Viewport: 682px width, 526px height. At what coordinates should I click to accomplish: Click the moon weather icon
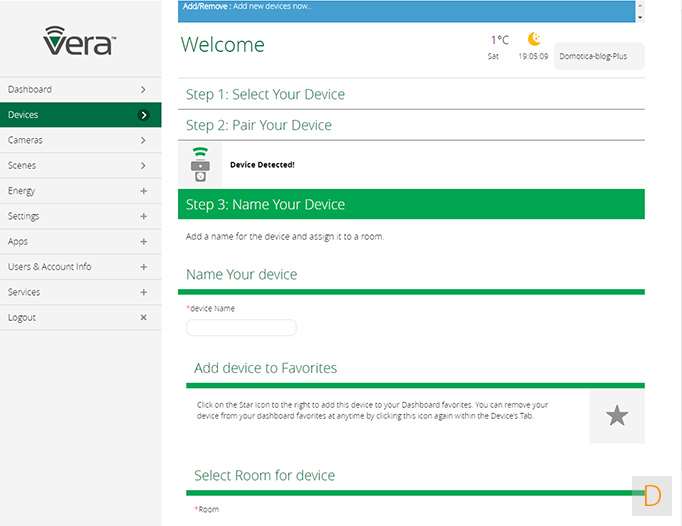click(x=535, y=40)
